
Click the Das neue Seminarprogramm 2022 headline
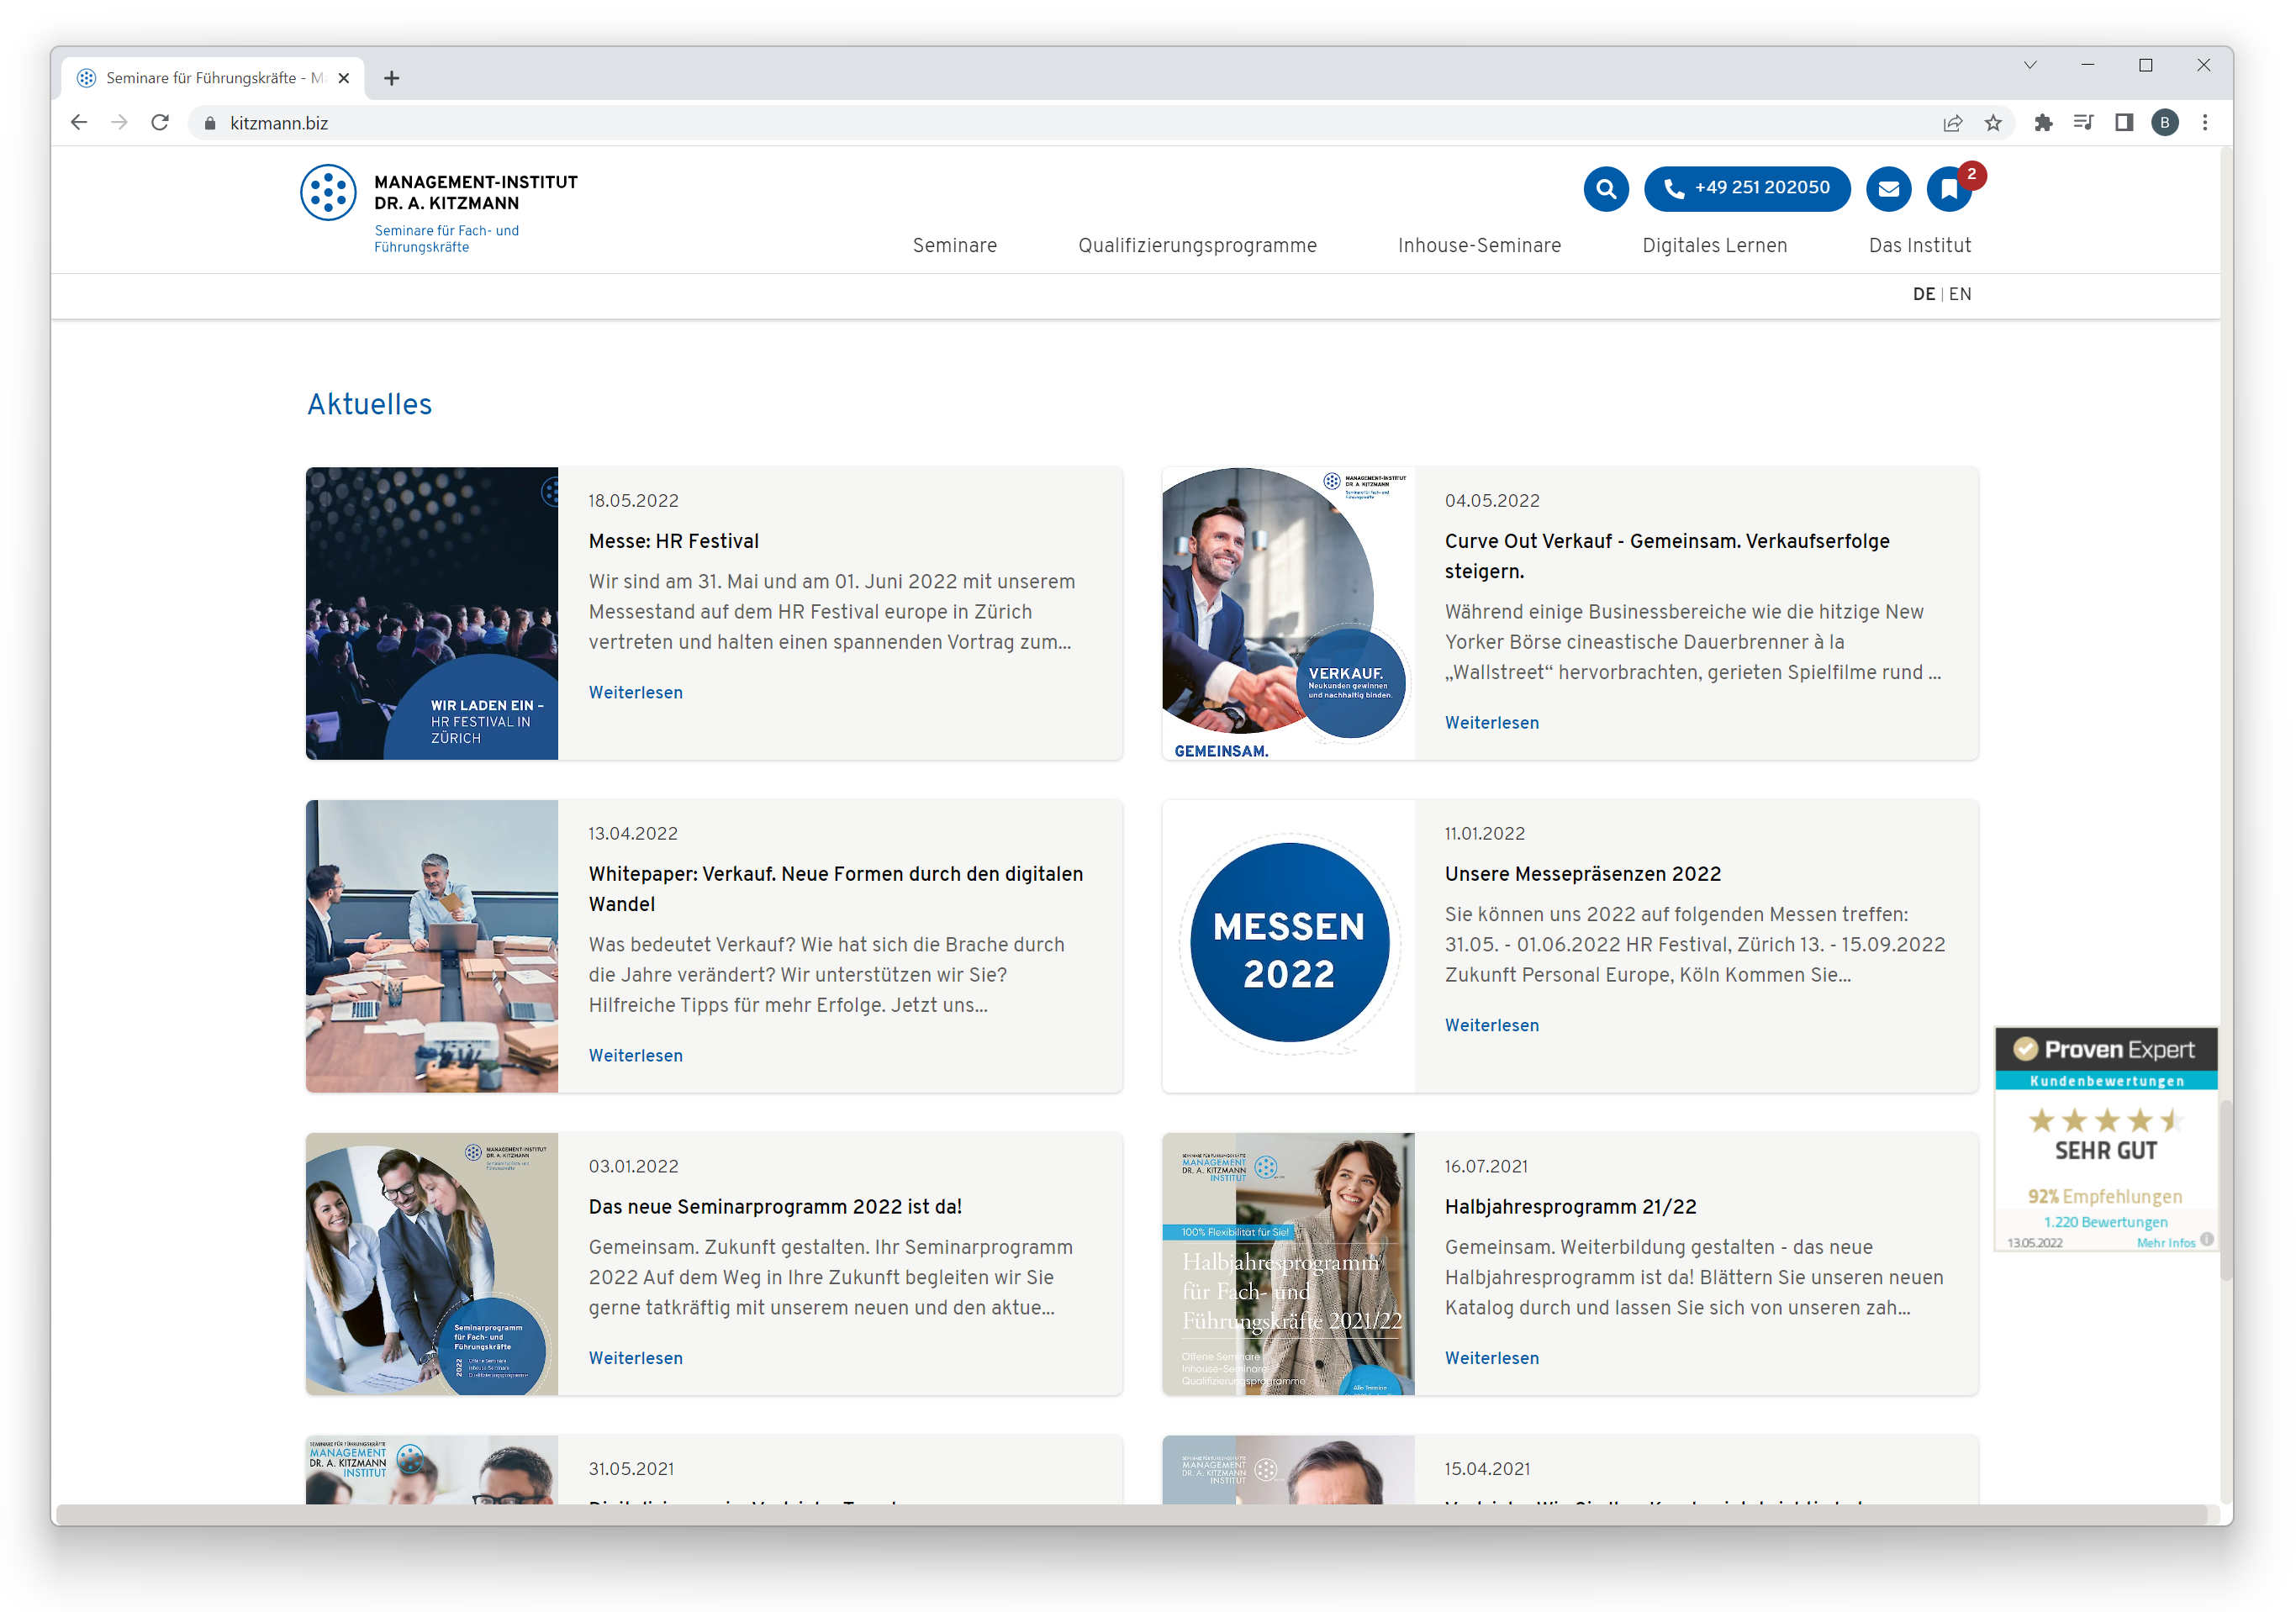(775, 1207)
